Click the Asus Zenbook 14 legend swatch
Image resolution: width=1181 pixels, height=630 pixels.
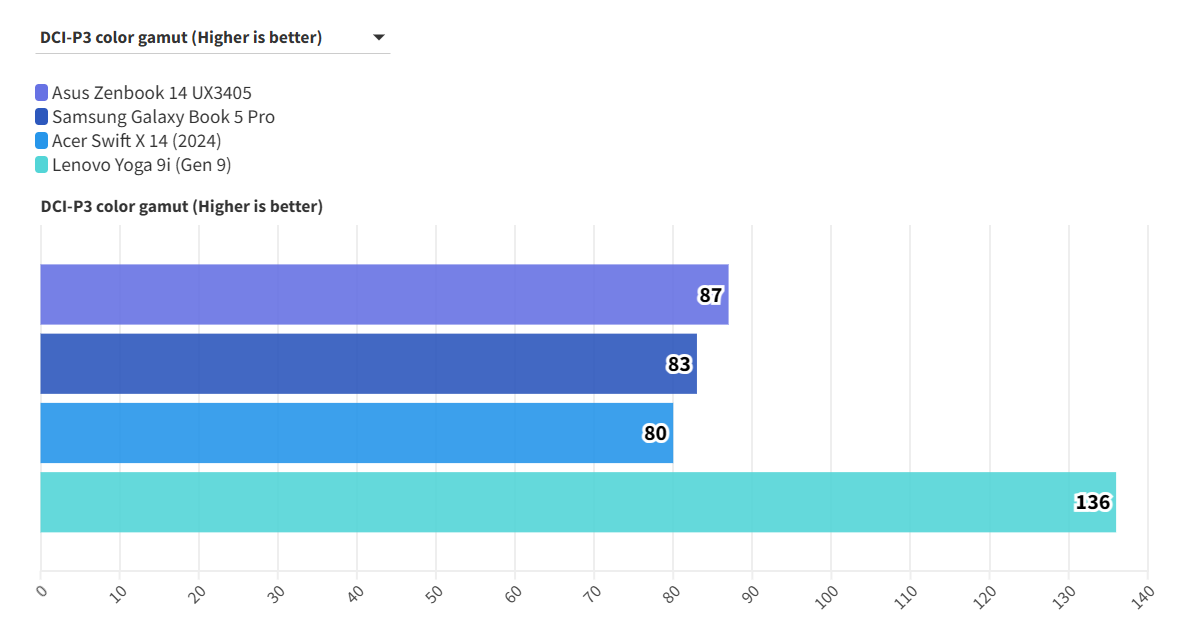(x=42, y=93)
